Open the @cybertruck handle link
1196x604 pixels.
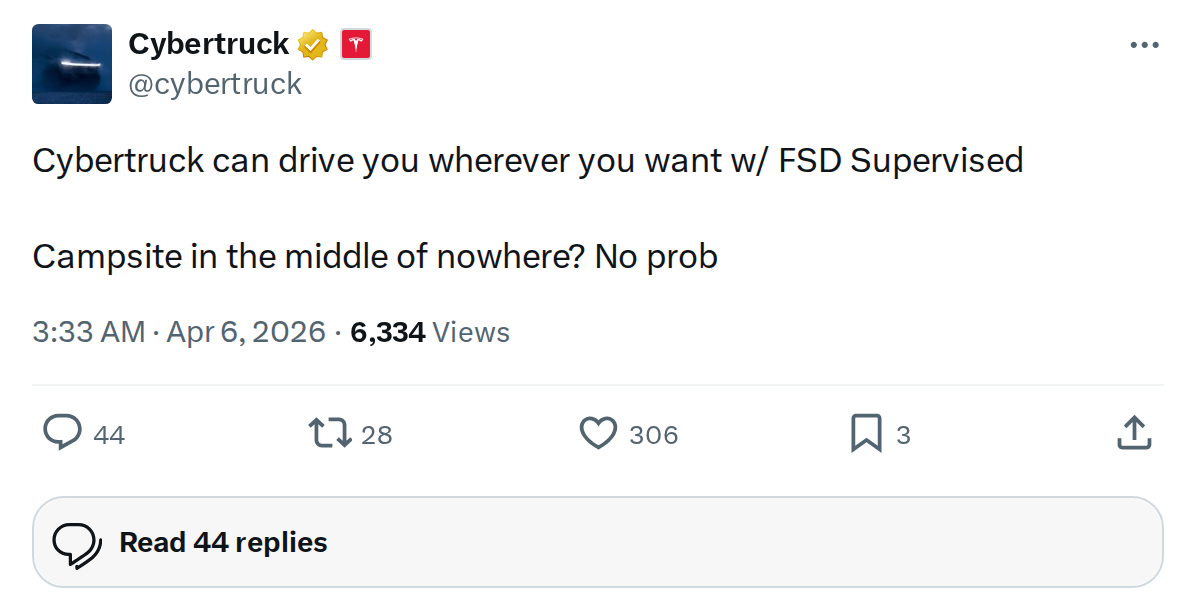pyautogui.click(x=215, y=84)
